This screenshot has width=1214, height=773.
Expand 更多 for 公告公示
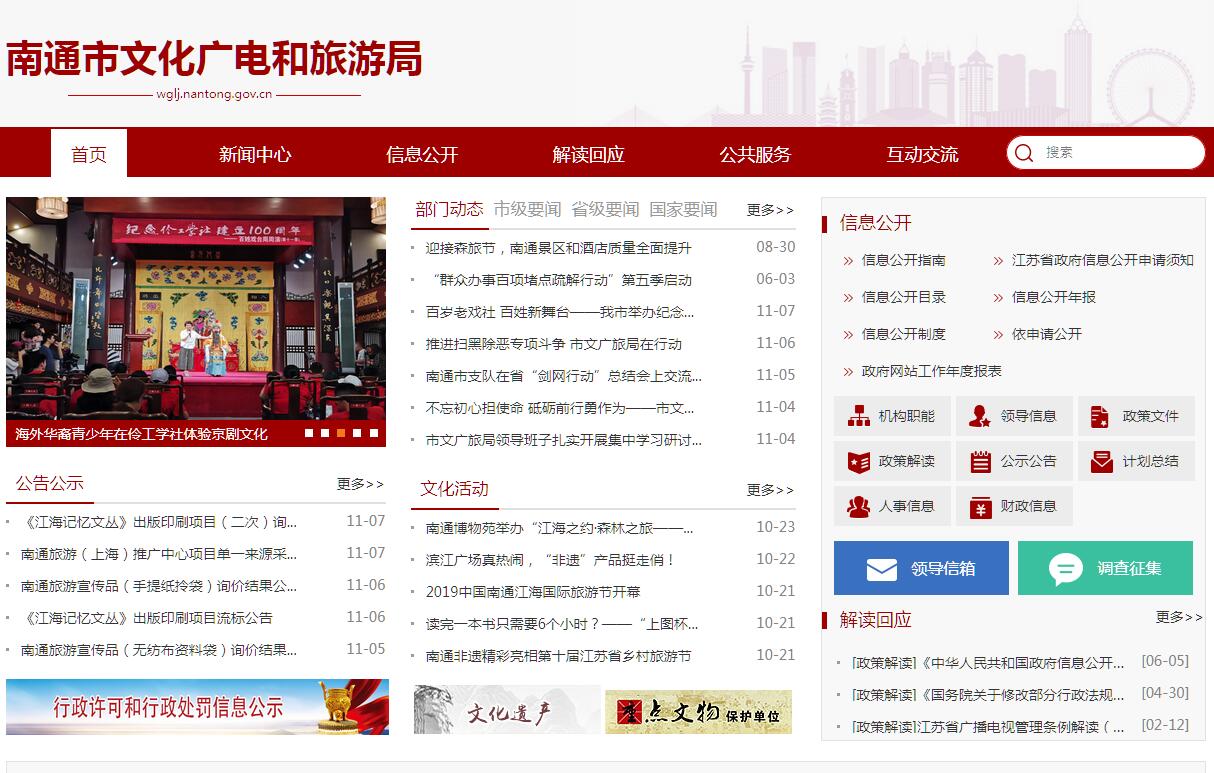point(360,484)
